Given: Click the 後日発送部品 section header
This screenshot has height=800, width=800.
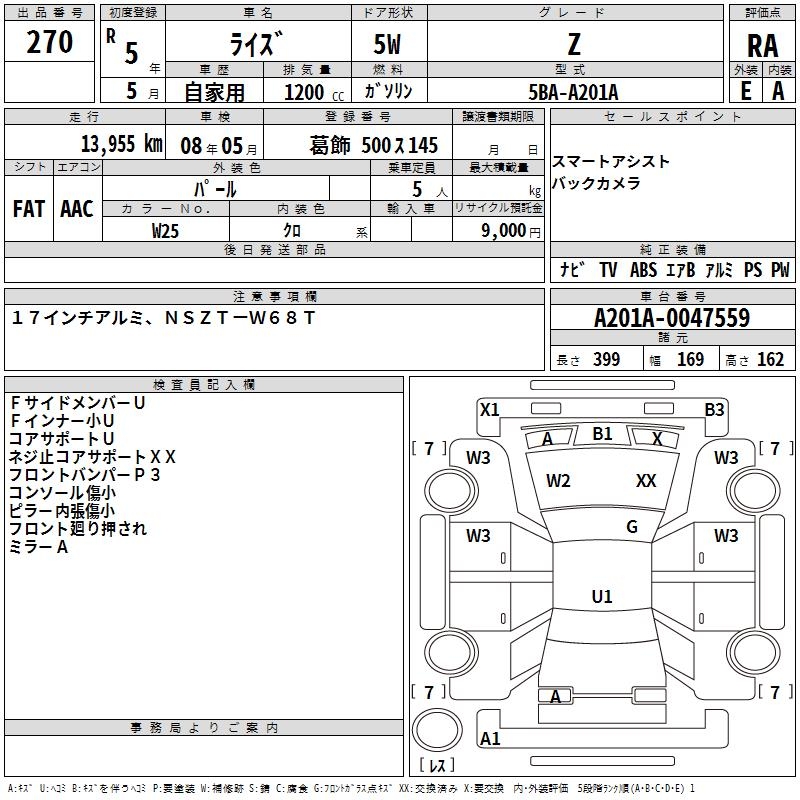Looking at the screenshot, I should click(x=274, y=249).
